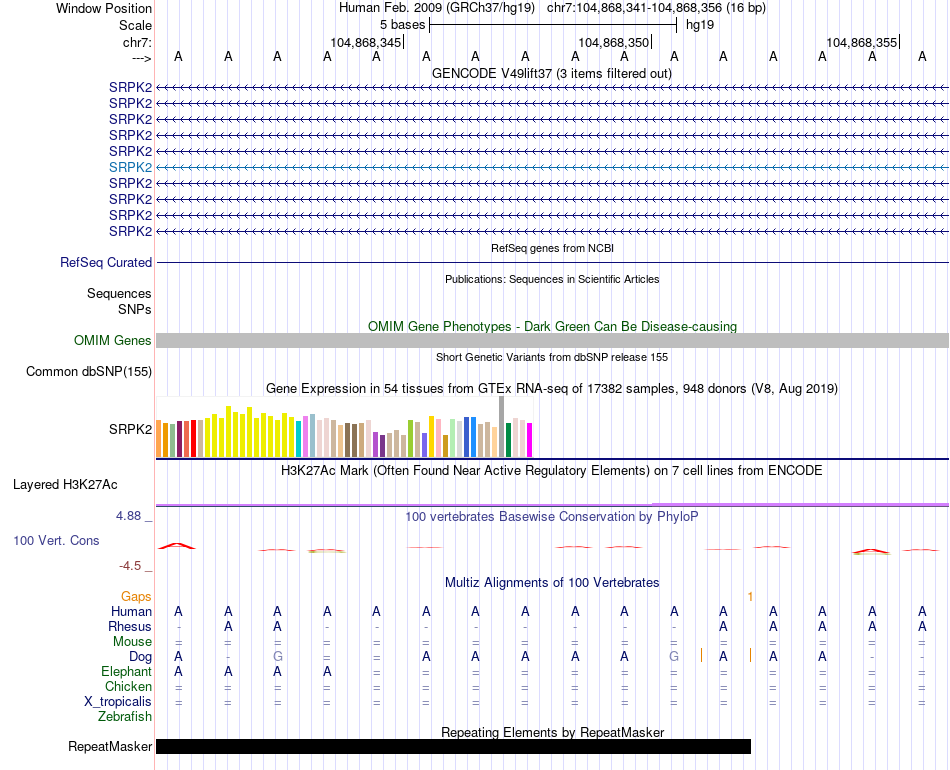The width and height of the screenshot is (950, 770).
Task: Open '100 vertebrates Basewise Conservation by PhyloP' title
Action: click(x=552, y=517)
